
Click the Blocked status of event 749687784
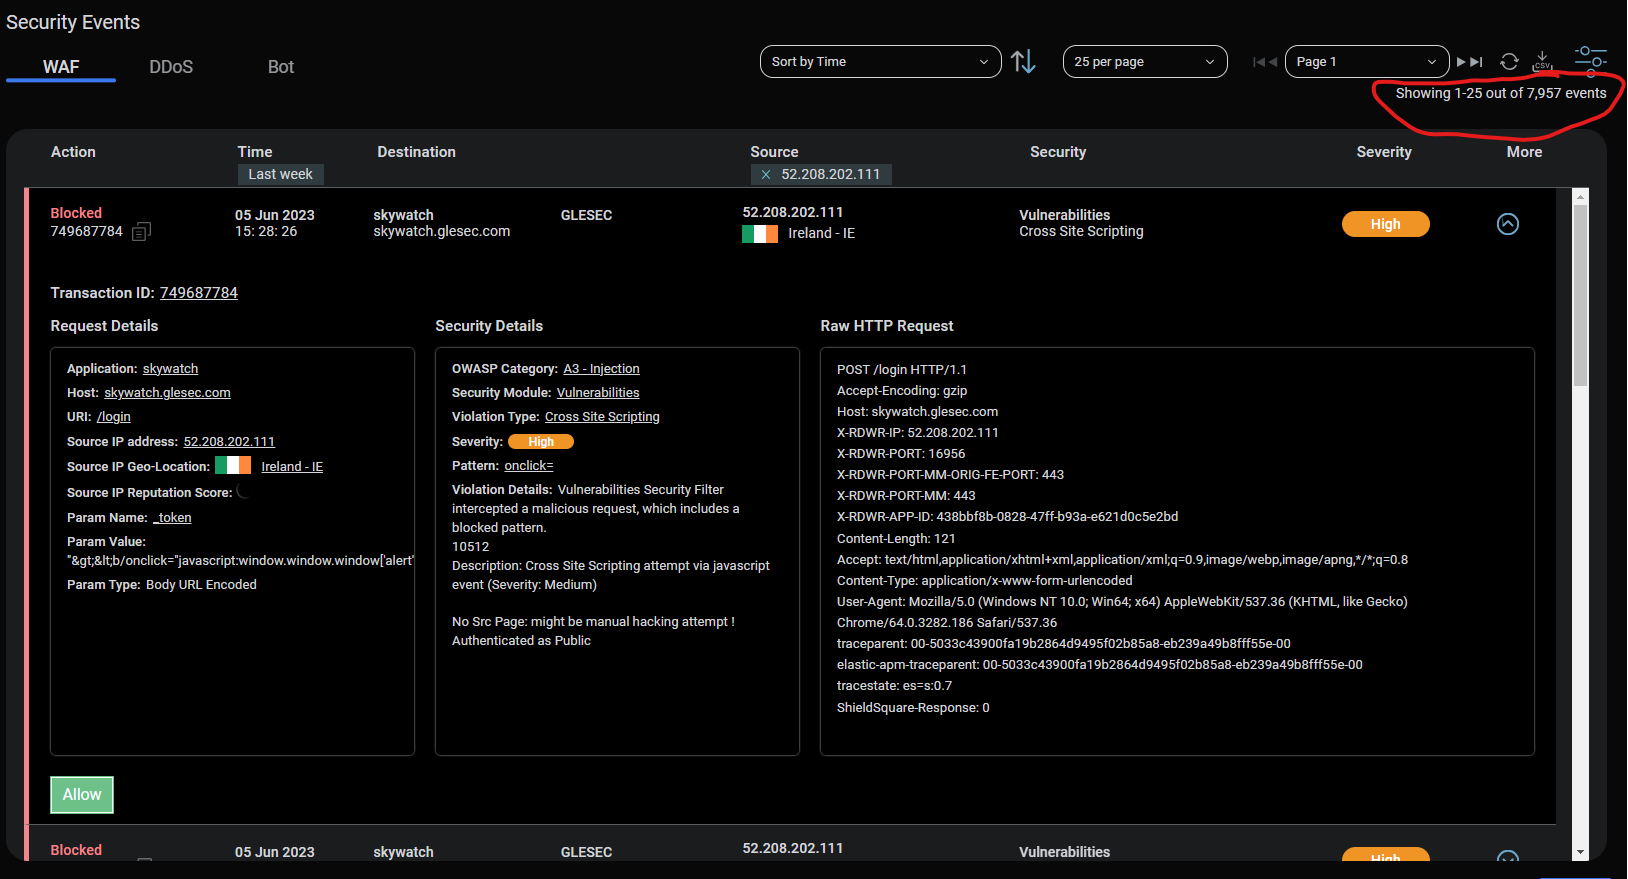click(76, 213)
